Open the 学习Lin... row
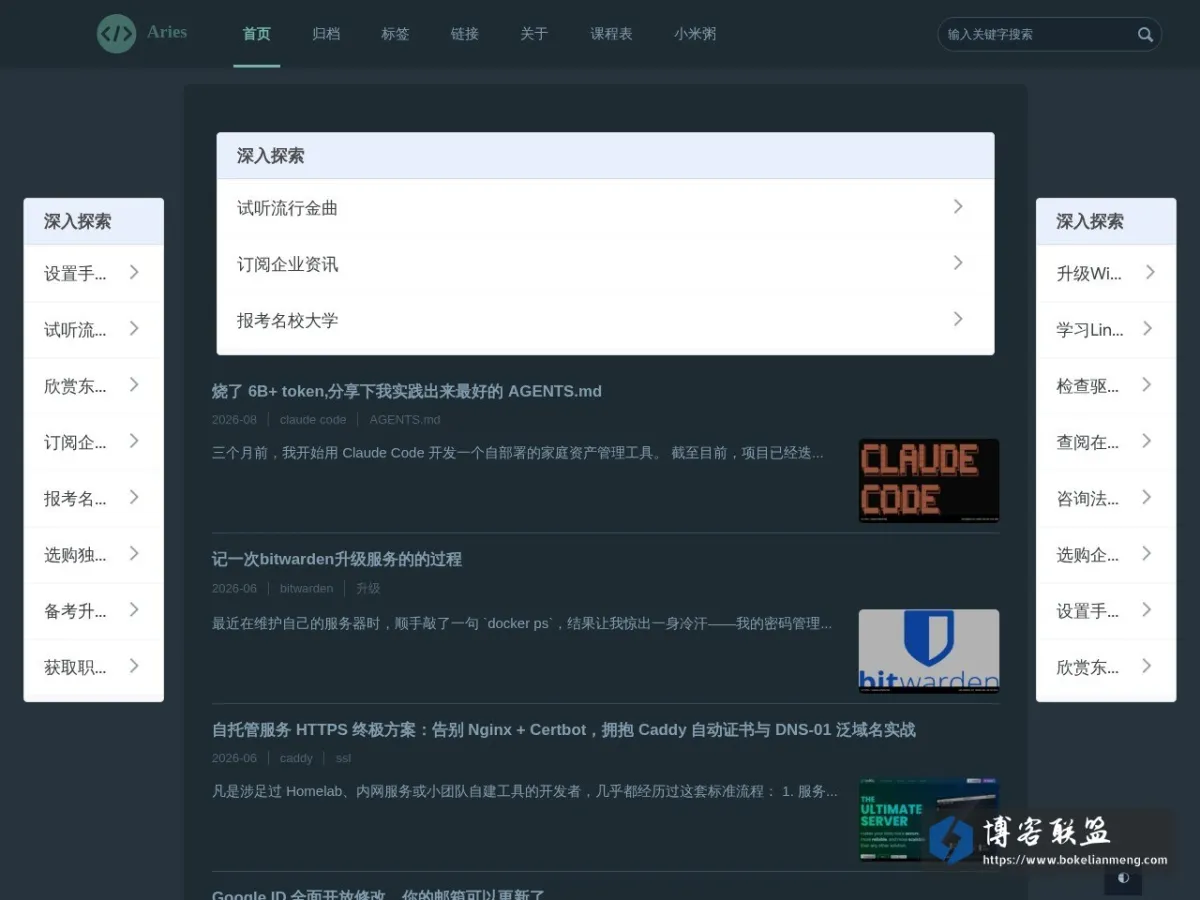 (1106, 330)
